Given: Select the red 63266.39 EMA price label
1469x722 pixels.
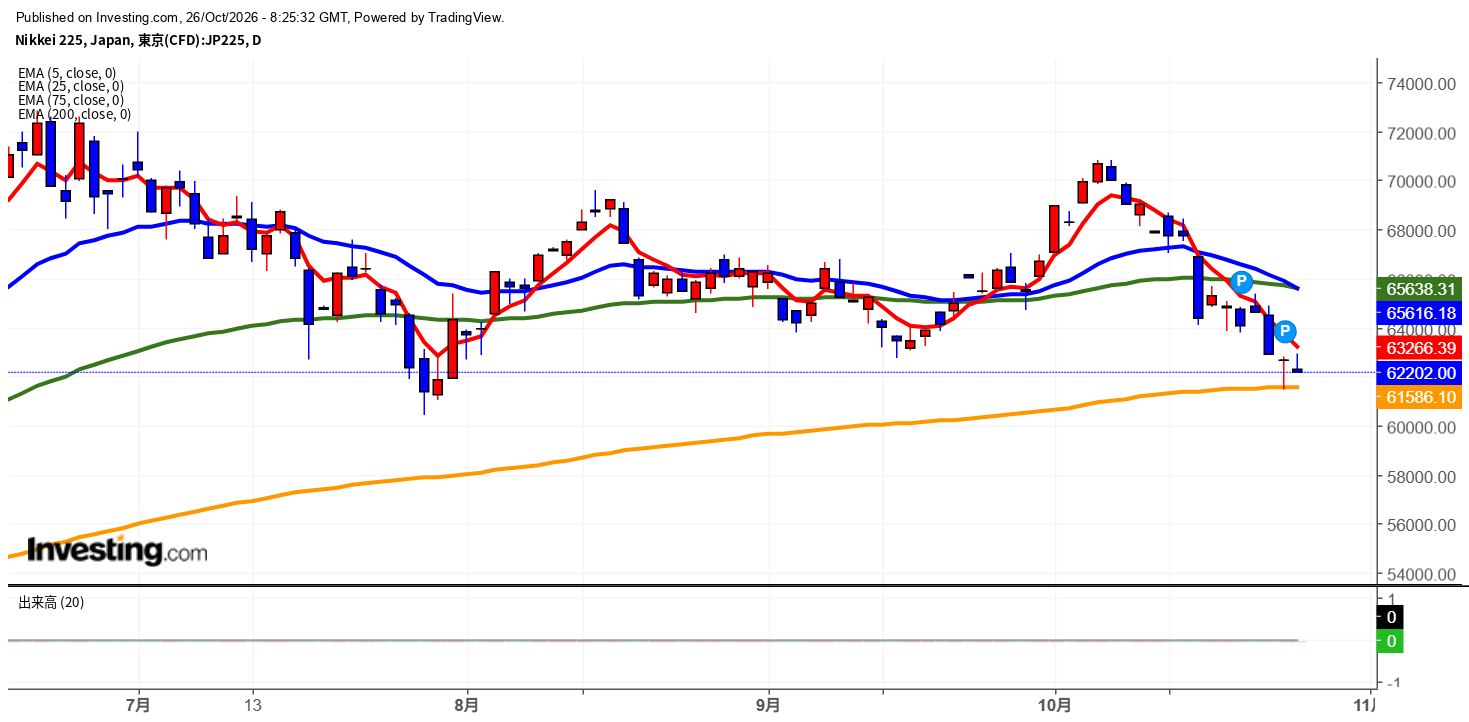Looking at the screenshot, I should tap(1420, 348).
